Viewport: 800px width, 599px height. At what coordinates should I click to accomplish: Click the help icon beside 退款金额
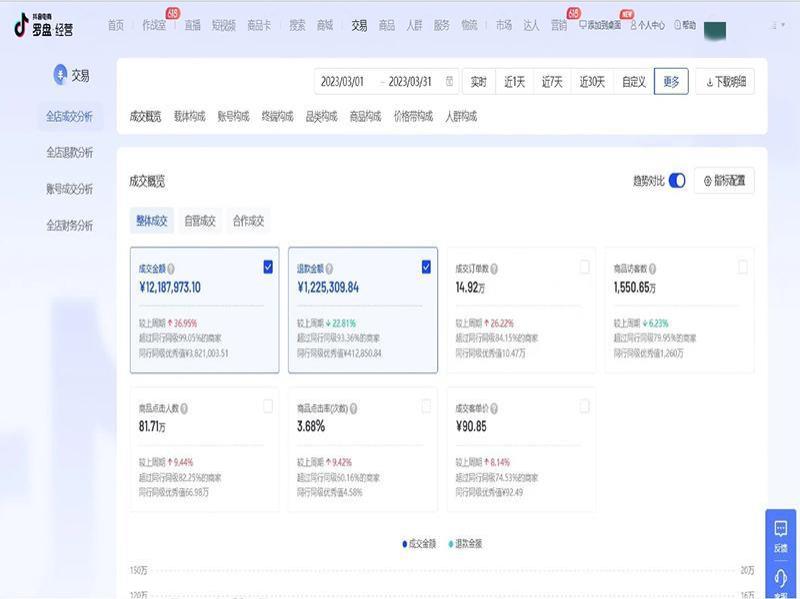click(329, 268)
